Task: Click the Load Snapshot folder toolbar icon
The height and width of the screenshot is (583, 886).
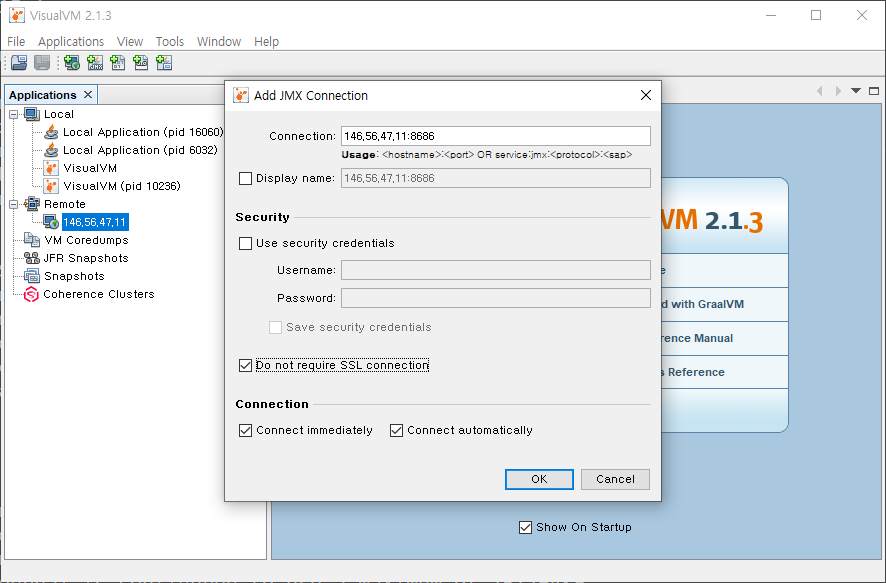Action: (x=19, y=63)
